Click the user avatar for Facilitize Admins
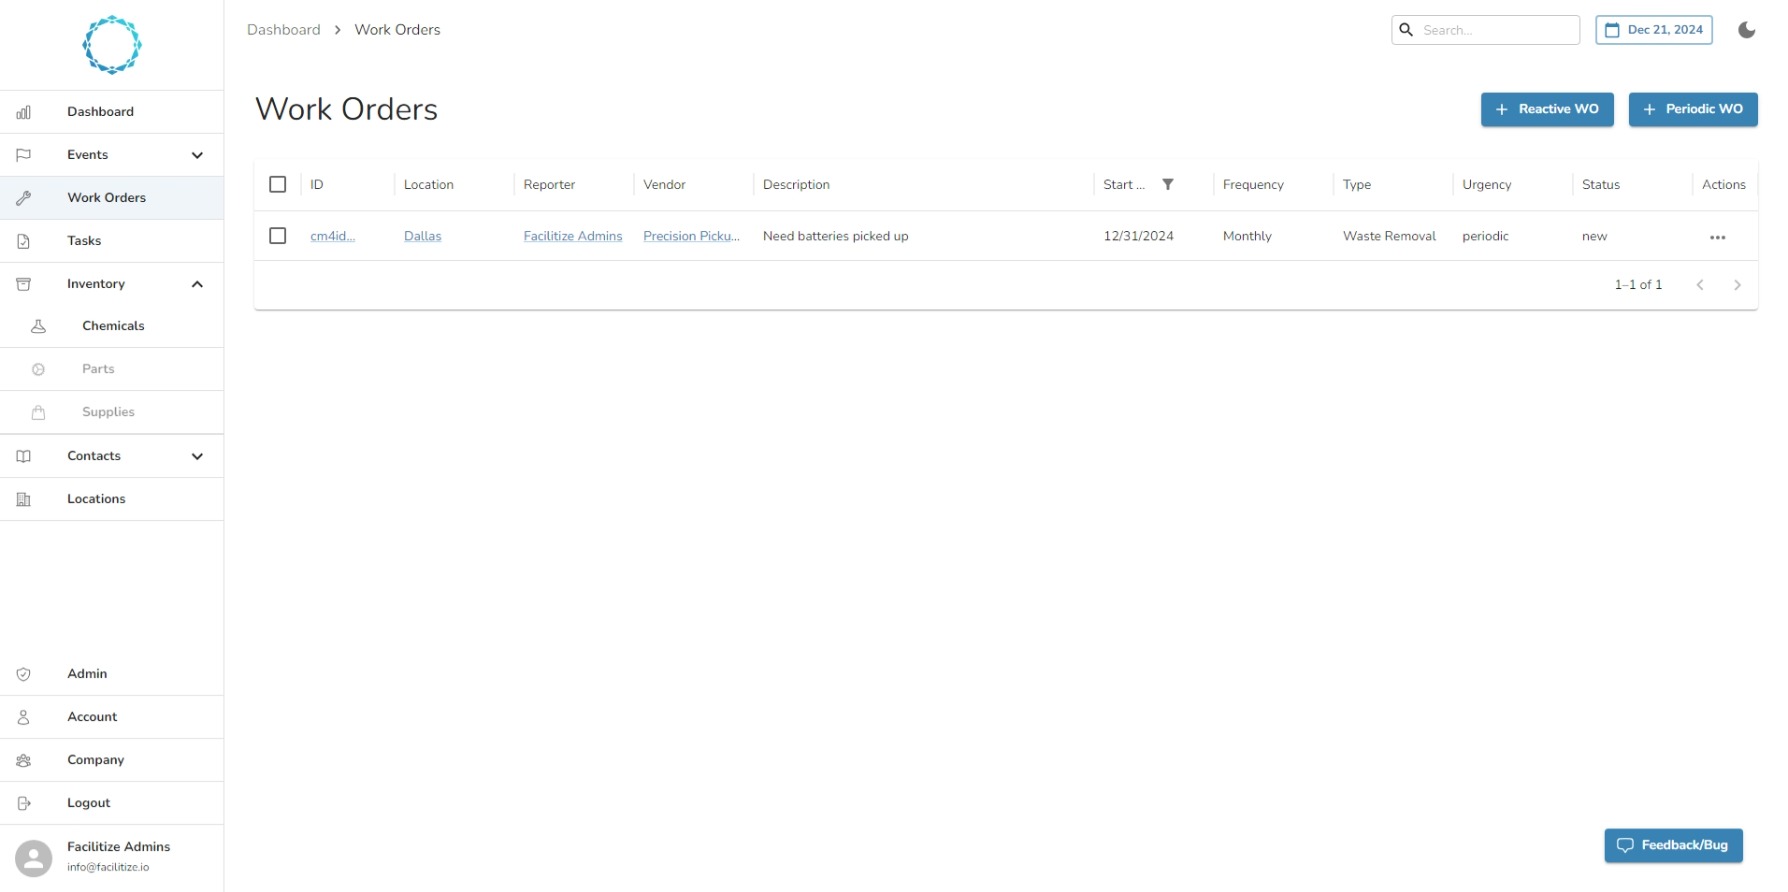The image size is (1788, 892). (x=34, y=858)
